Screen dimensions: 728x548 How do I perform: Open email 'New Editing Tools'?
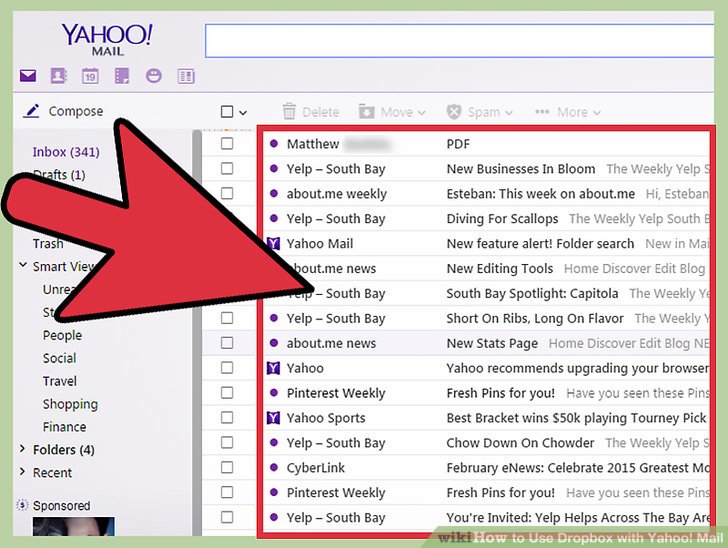point(500,268)
